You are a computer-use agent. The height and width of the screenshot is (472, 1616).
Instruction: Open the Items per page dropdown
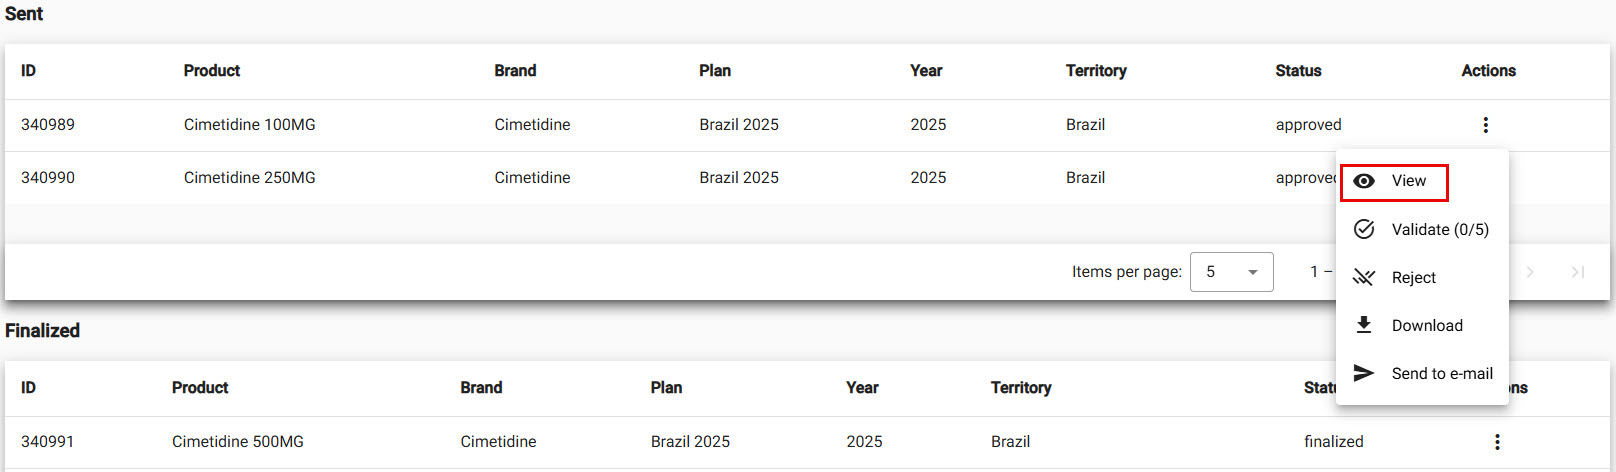pos(1231,272)
